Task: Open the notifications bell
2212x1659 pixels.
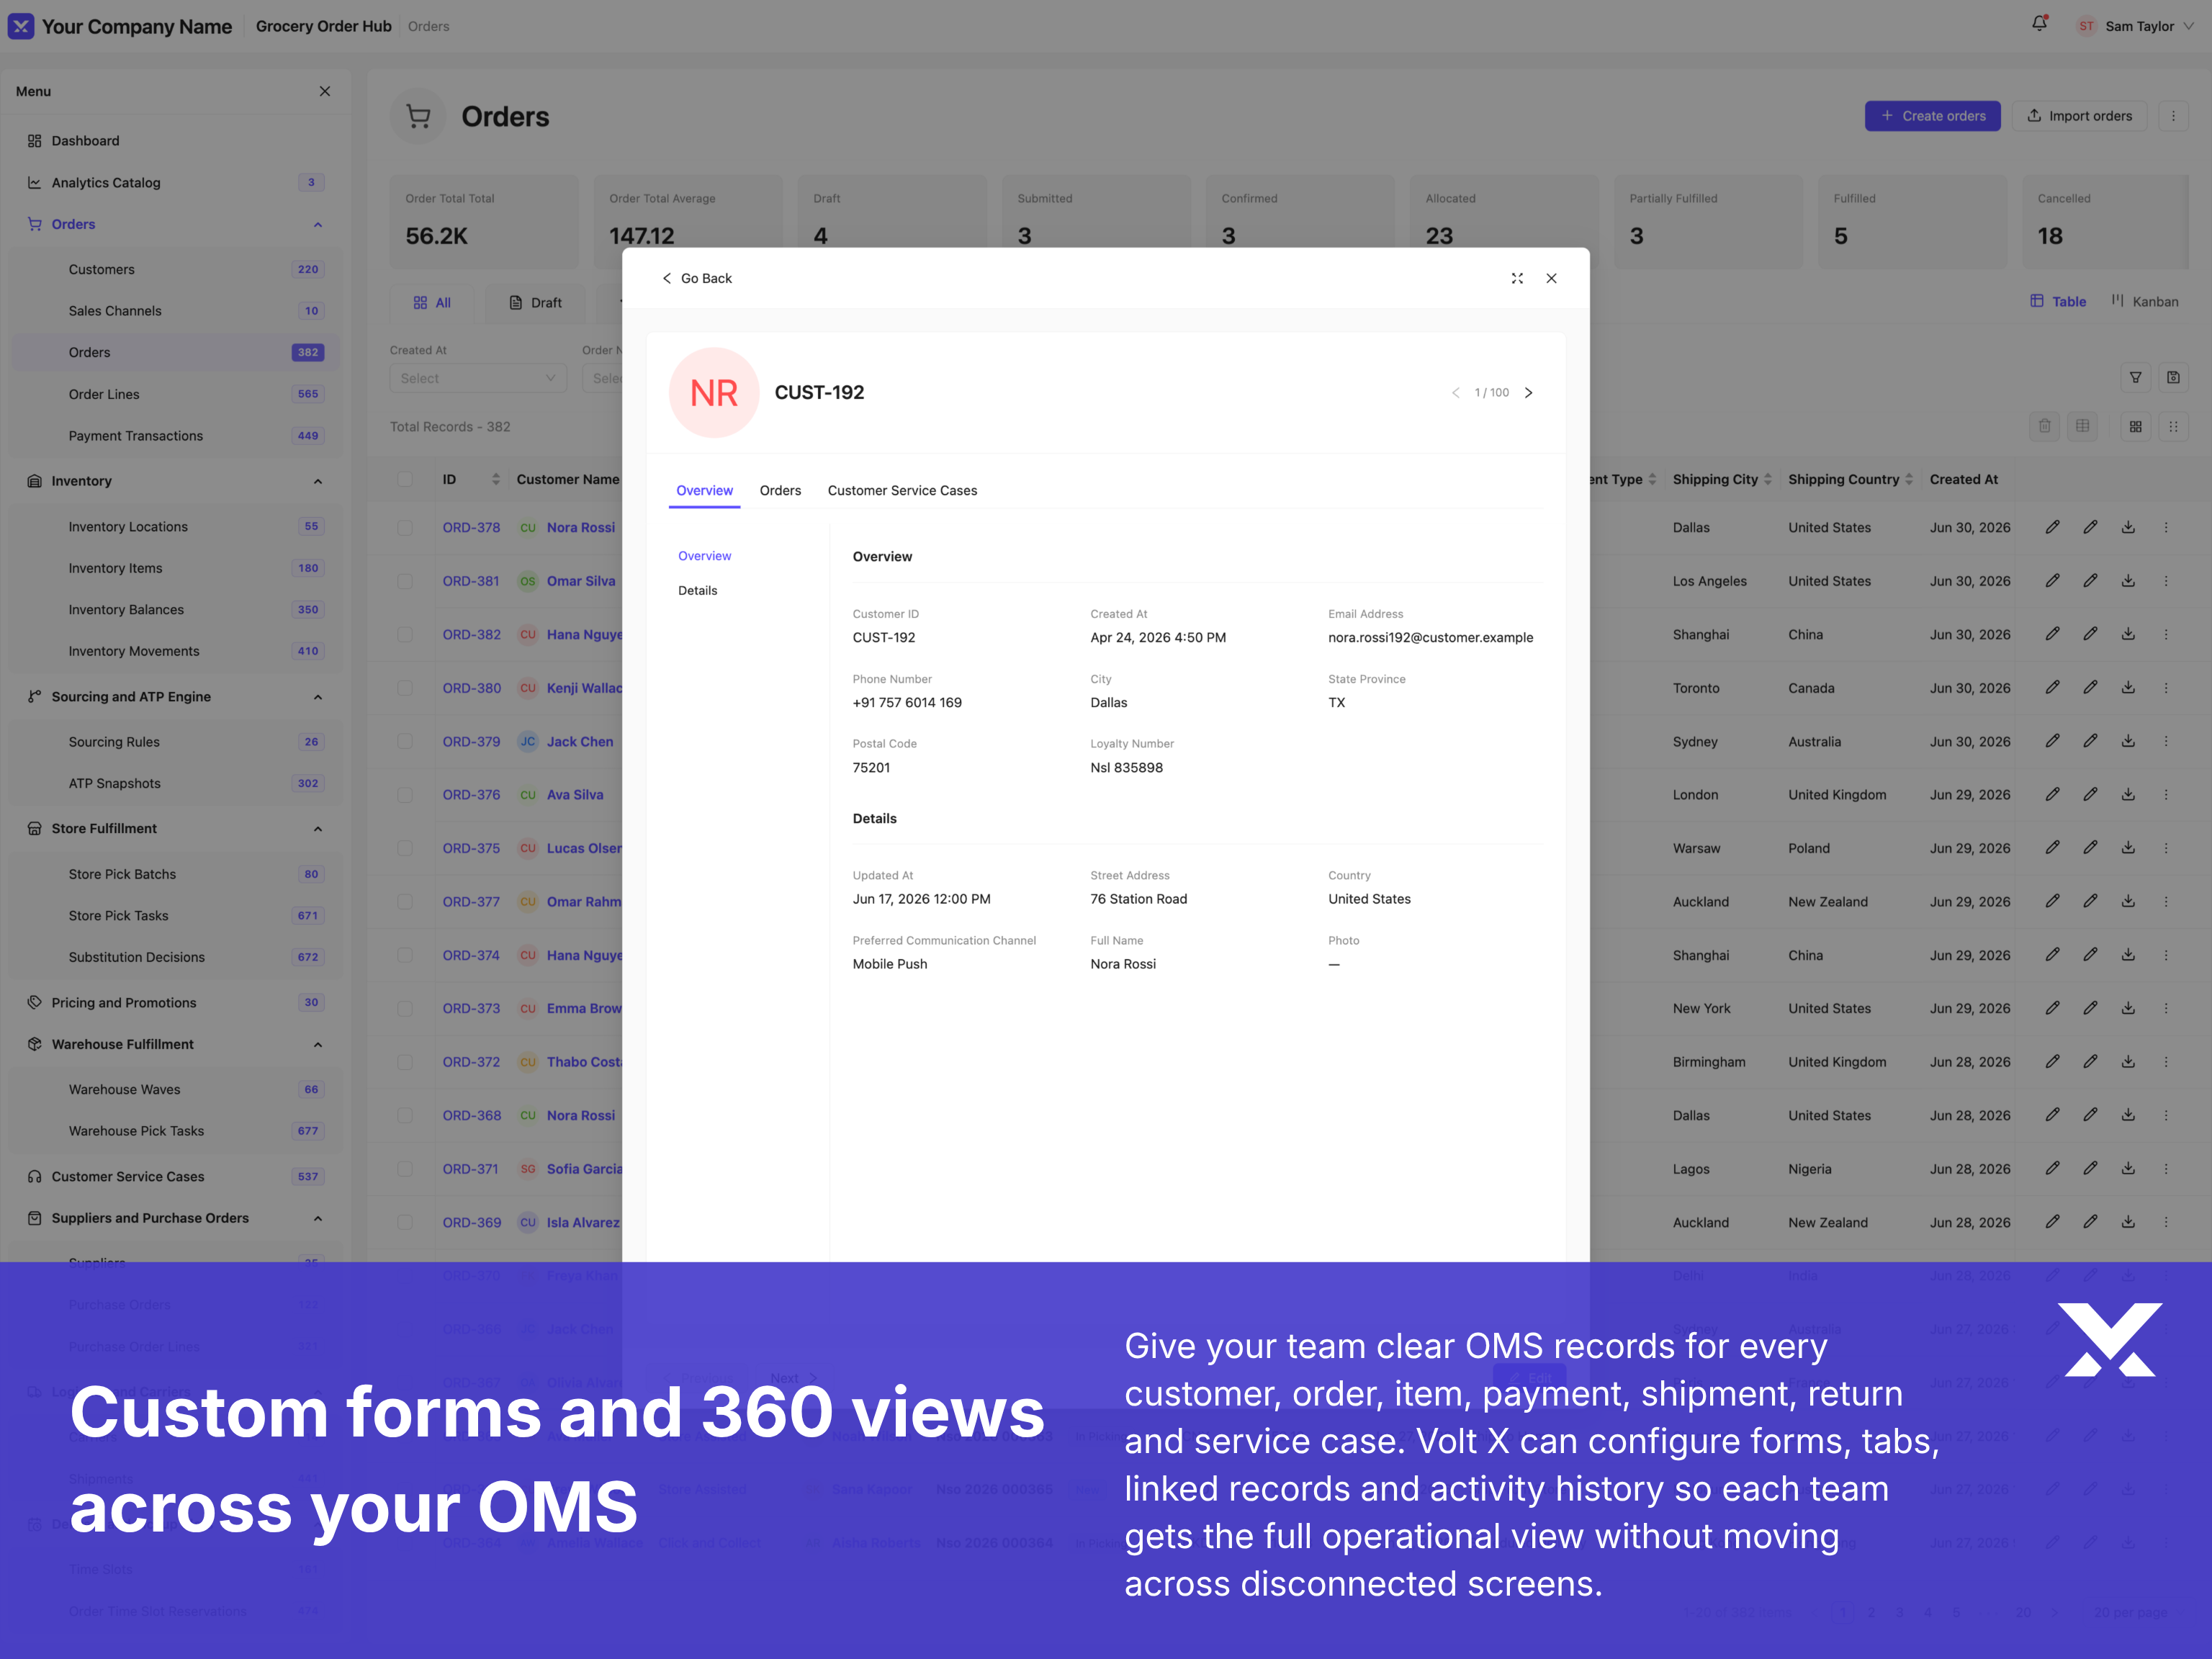Action: click(x=2039, y=24)
